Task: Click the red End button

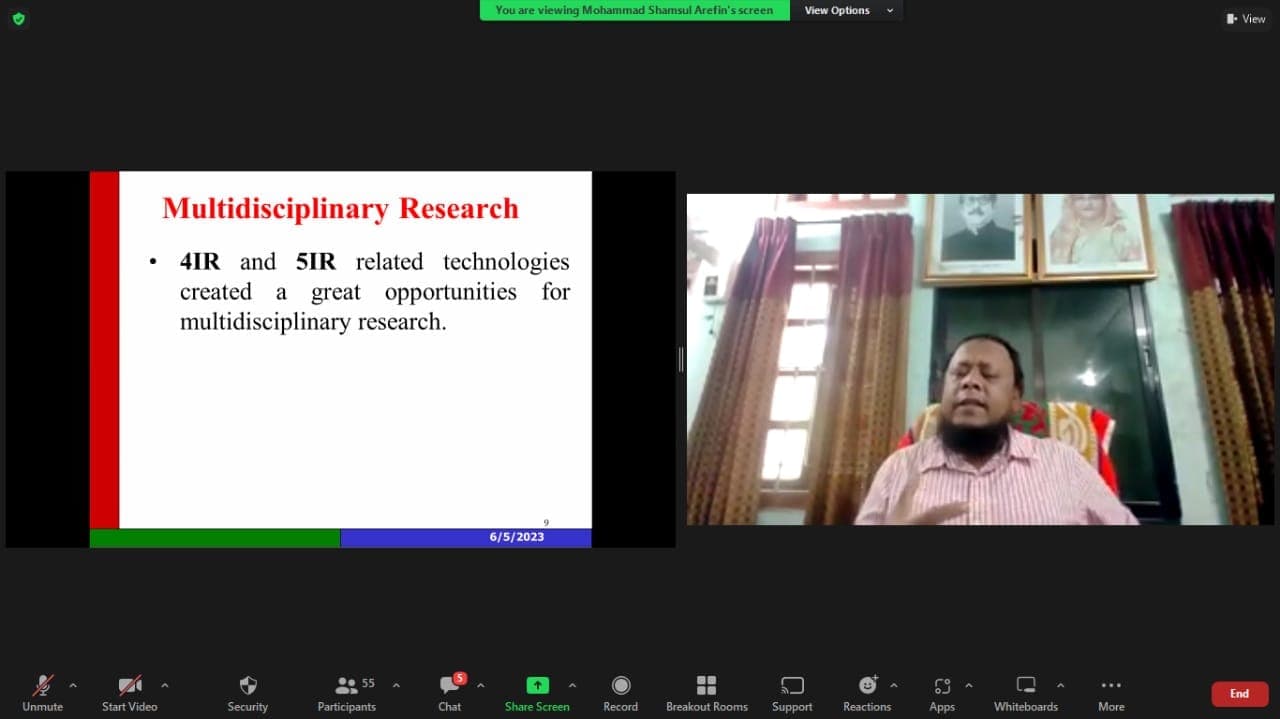Action: coord(1239,693)
